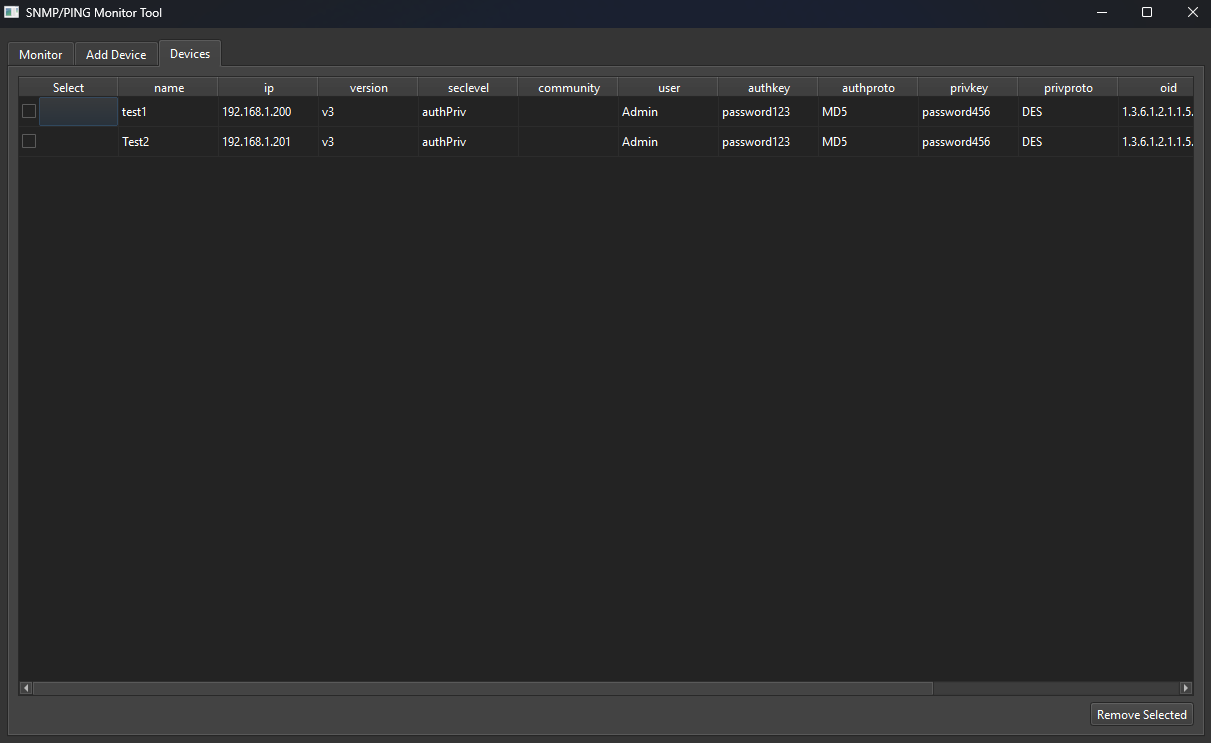Click the right arrow of the horizontal scrollbar
Screen dimensions: 1211x743
pos(1186,688)
